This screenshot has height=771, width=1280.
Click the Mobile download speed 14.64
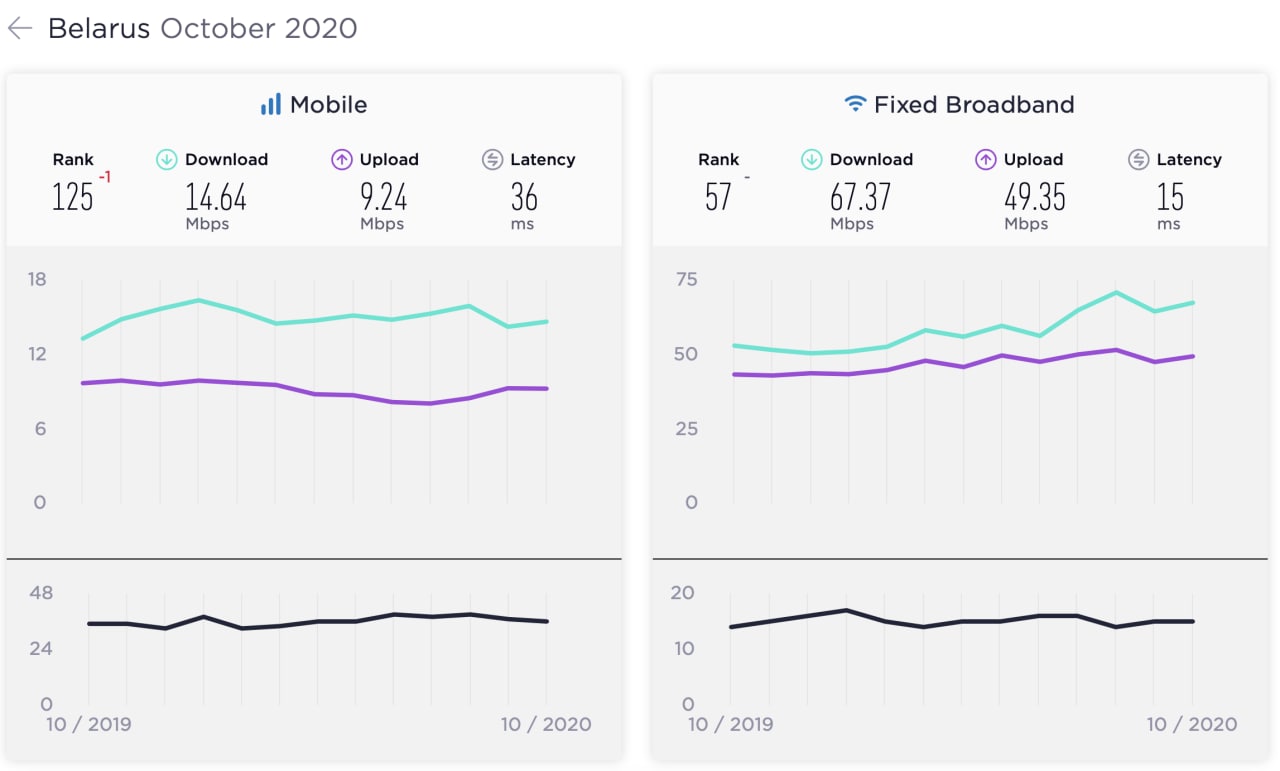pos(216,197)
